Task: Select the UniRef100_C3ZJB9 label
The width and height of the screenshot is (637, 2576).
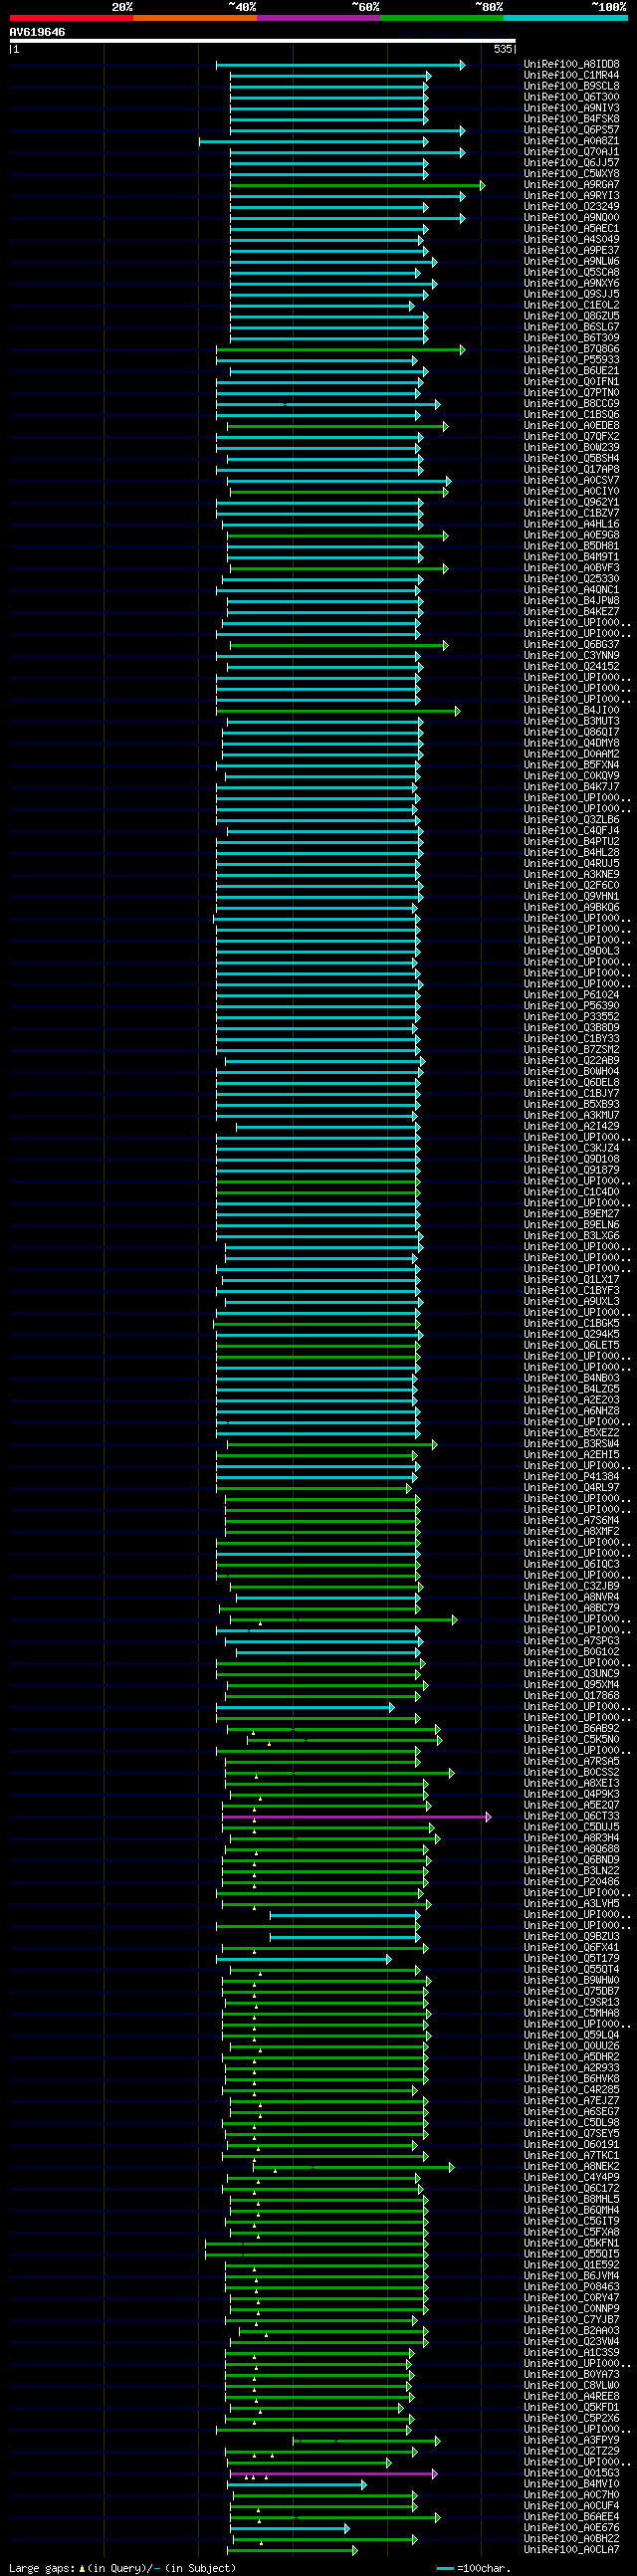Action: pos(571,1587)
